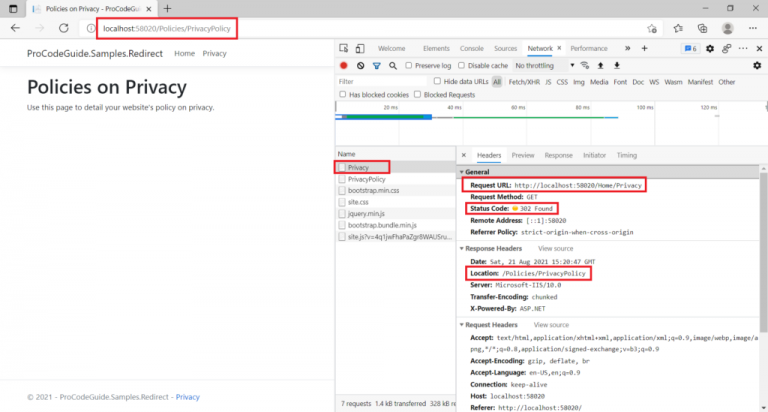768x412 pixels.
Task: Toggle device emulation icon
Action: pyautogui.click(x=360, y=48)
